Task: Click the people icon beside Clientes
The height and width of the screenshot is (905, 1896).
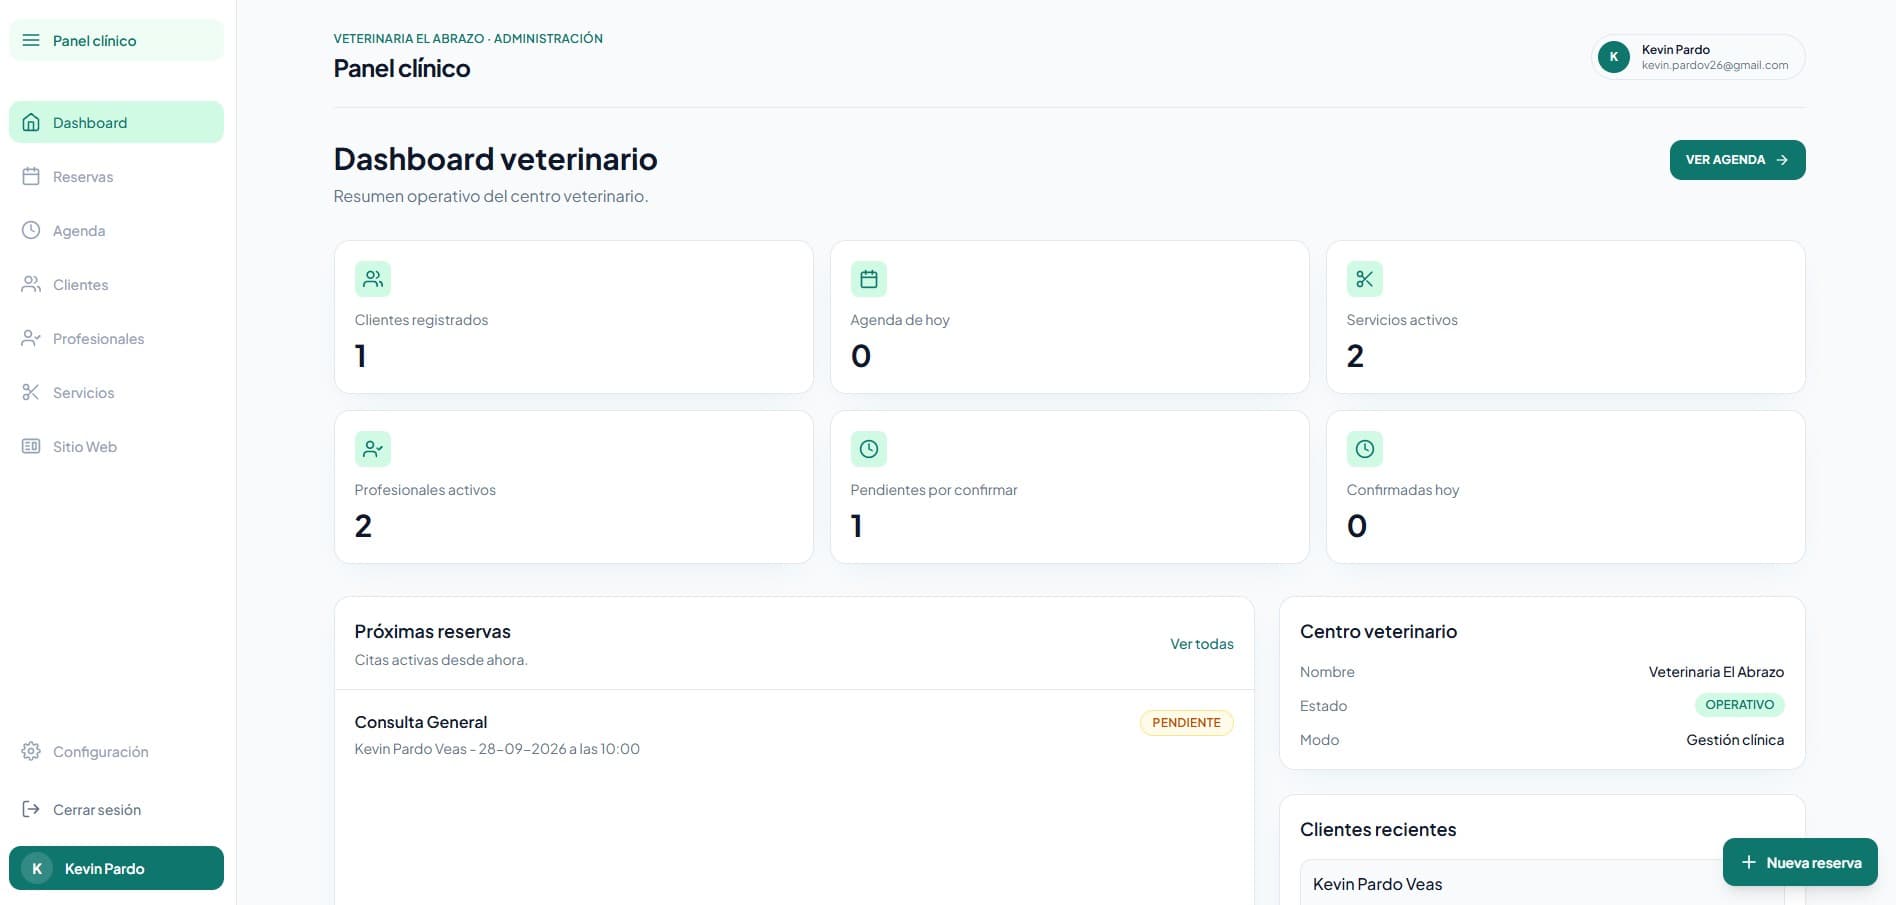Action: [31, 284]
